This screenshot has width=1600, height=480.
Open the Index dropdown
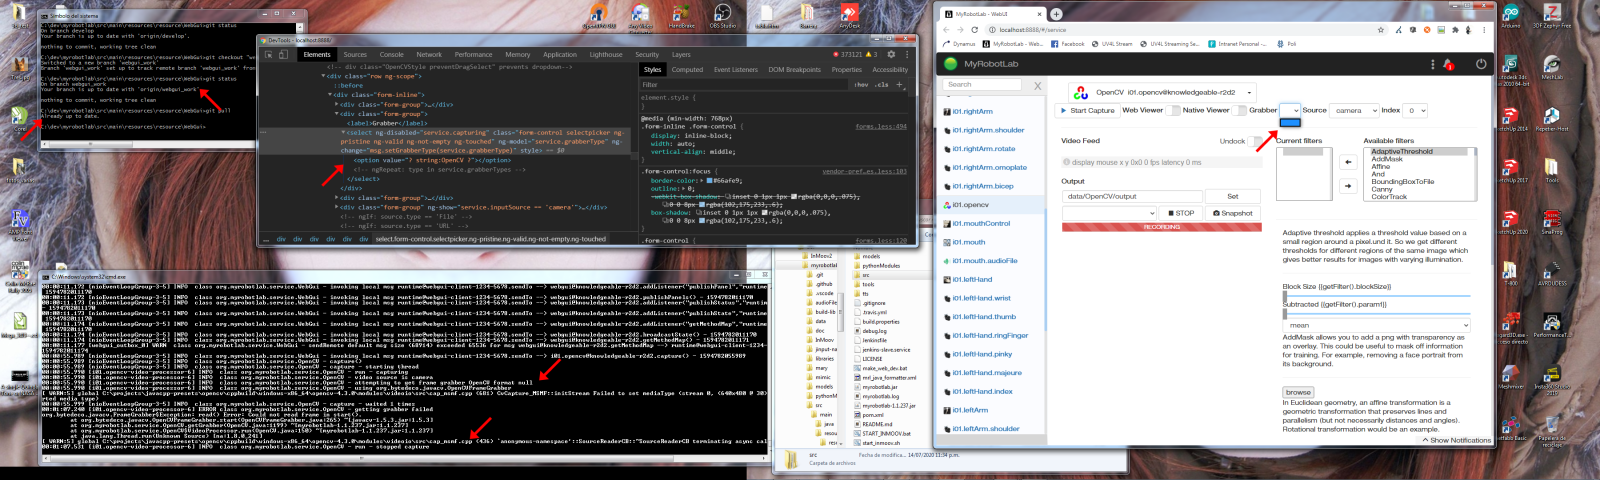click(x=1415, y=110)
